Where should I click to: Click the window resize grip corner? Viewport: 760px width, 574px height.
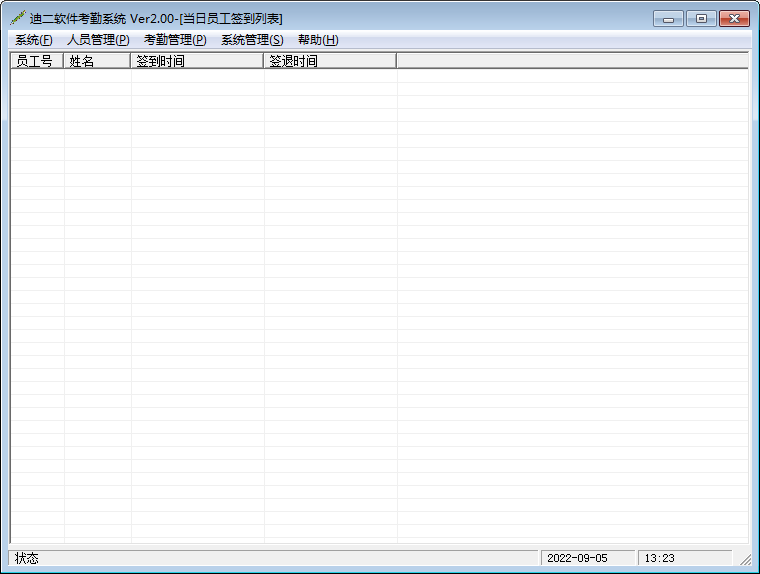pyautogui.click(x=745, y=559)
